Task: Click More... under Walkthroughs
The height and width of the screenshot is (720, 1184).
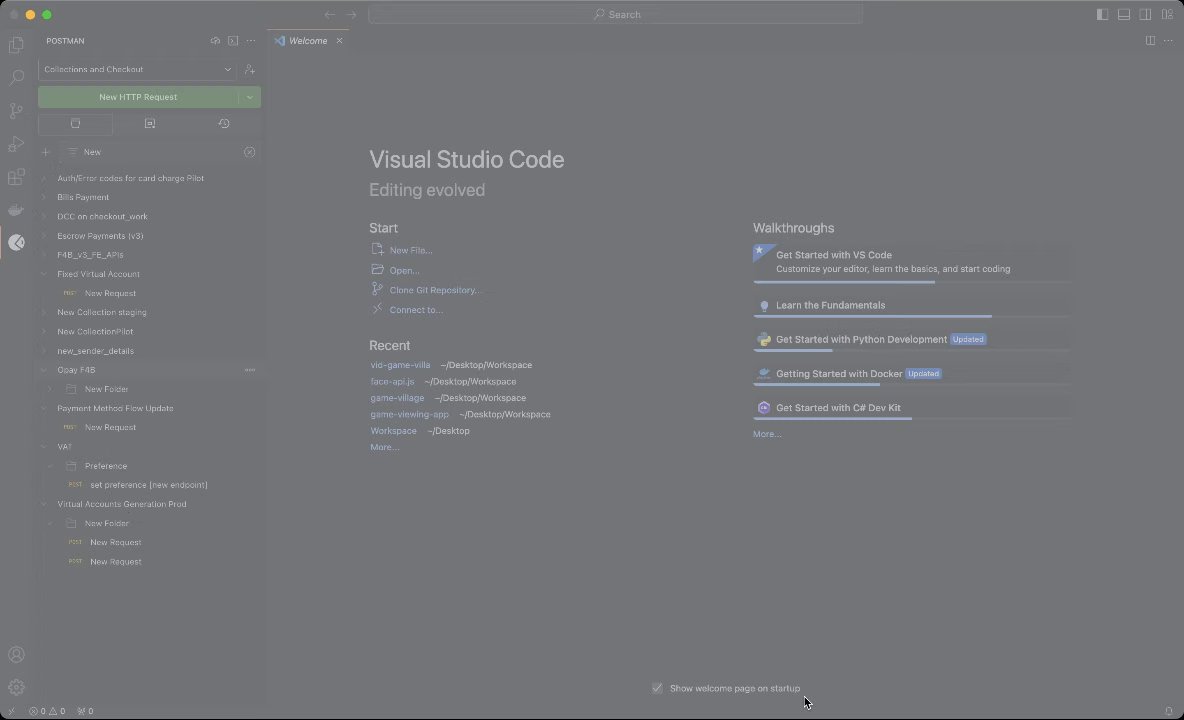Action: 767,434
